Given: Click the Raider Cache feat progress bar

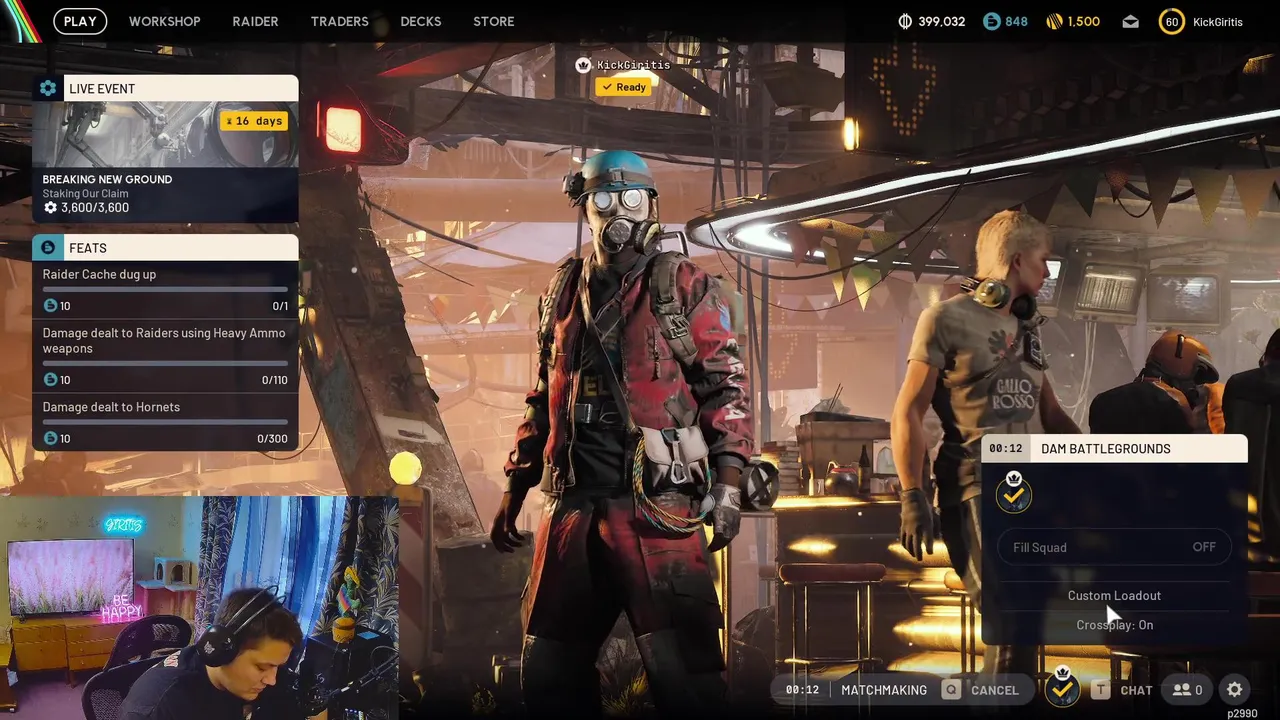Looking at the screenshot, I should point(165,290).
